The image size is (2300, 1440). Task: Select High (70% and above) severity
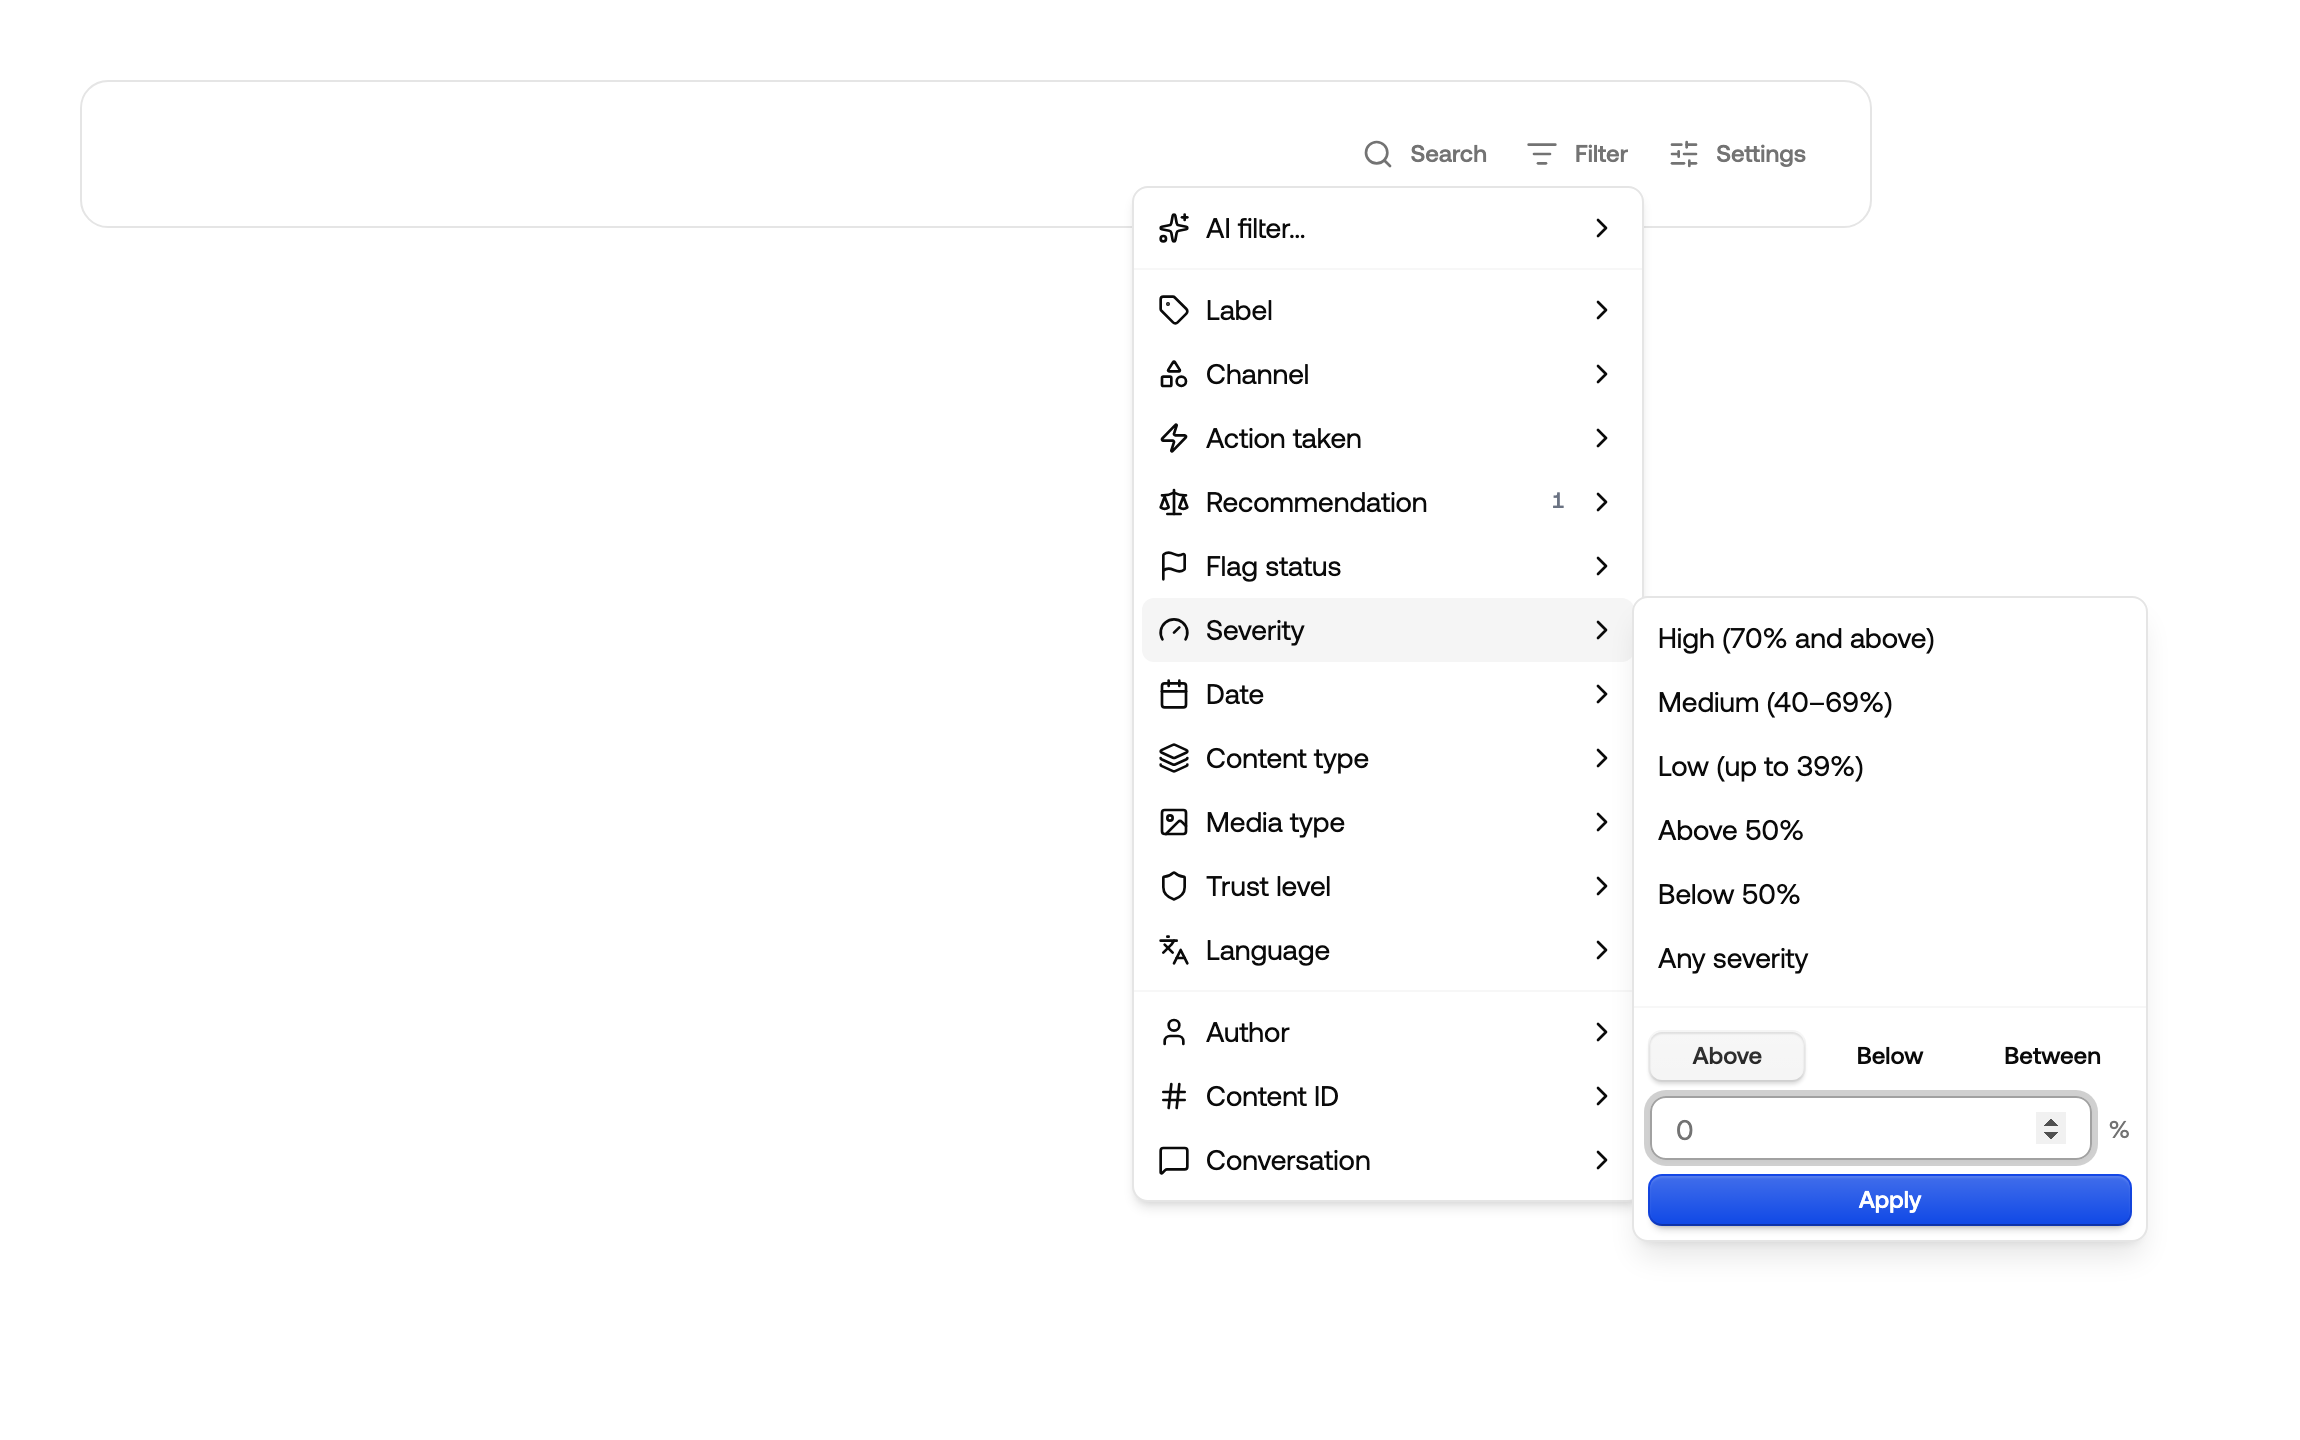pos(1889,638)
